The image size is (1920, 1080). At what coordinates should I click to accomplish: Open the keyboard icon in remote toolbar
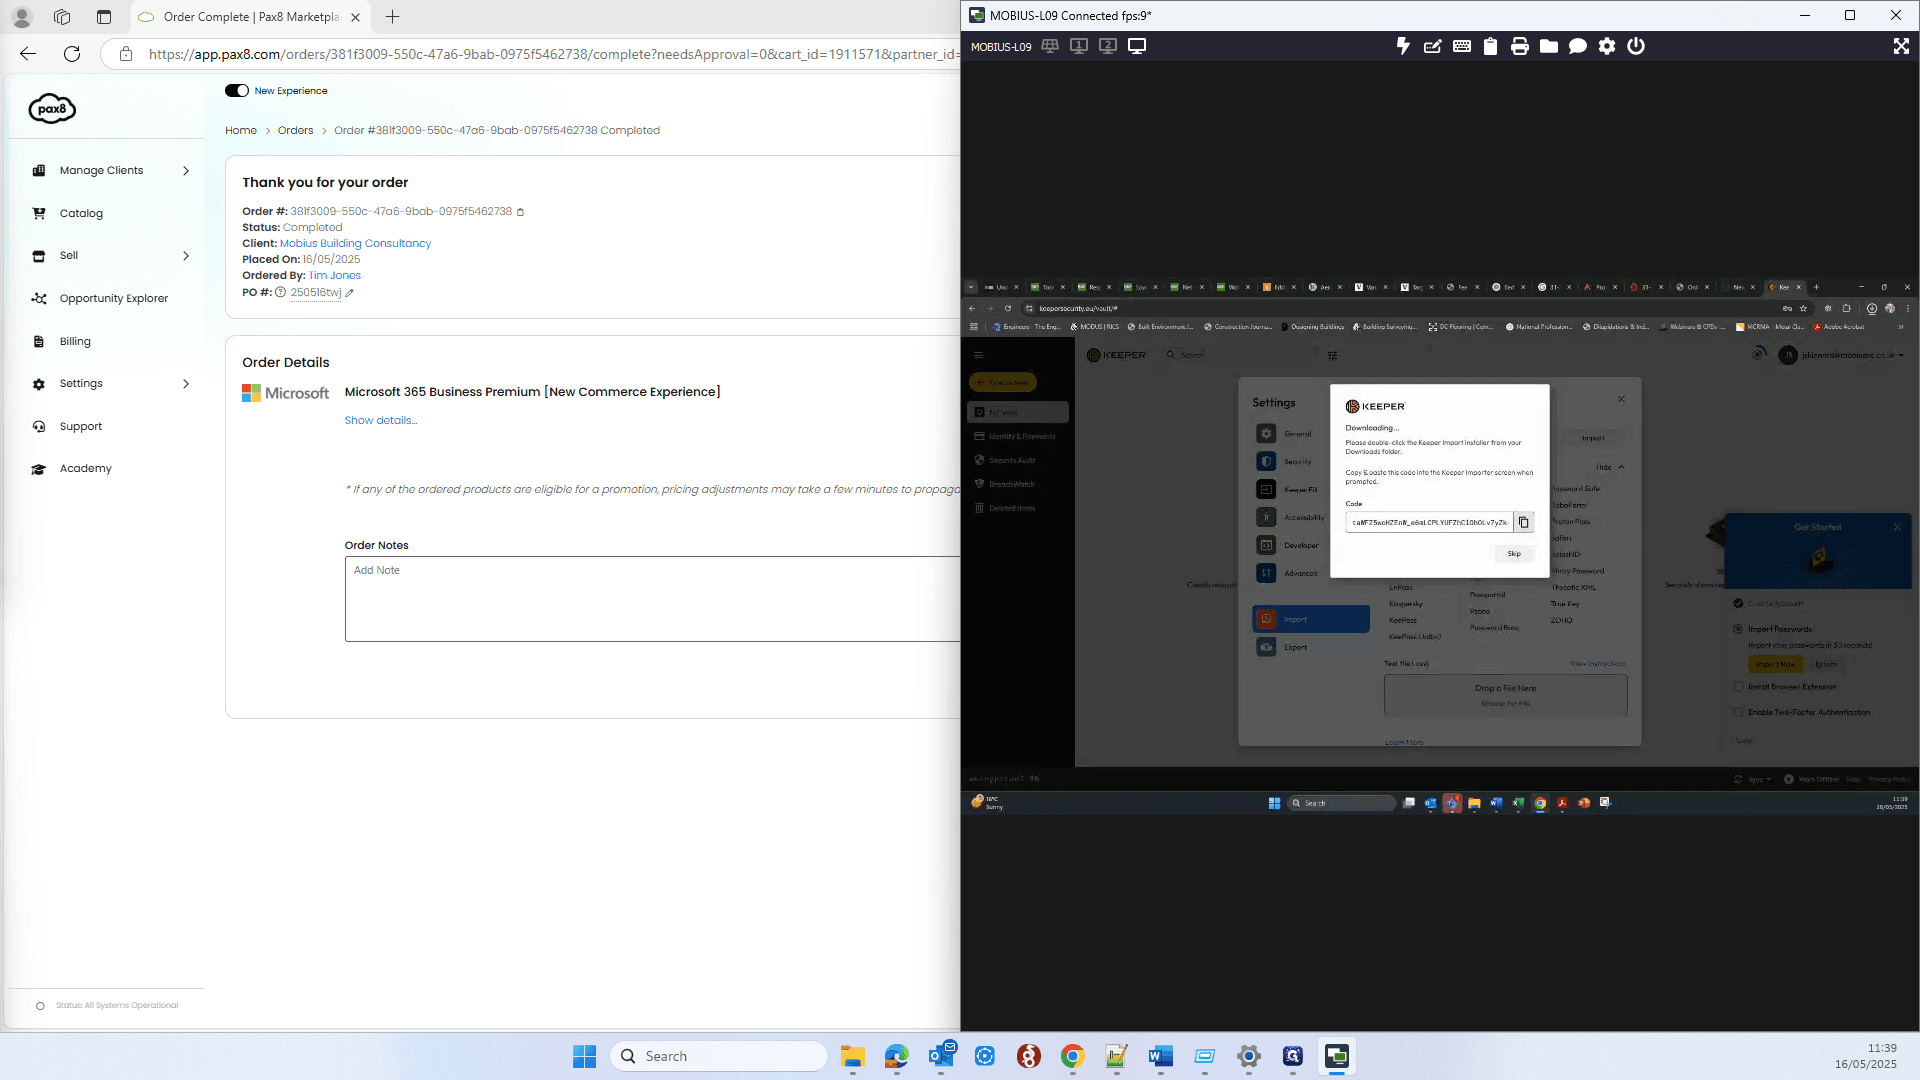pos(1461,46)
